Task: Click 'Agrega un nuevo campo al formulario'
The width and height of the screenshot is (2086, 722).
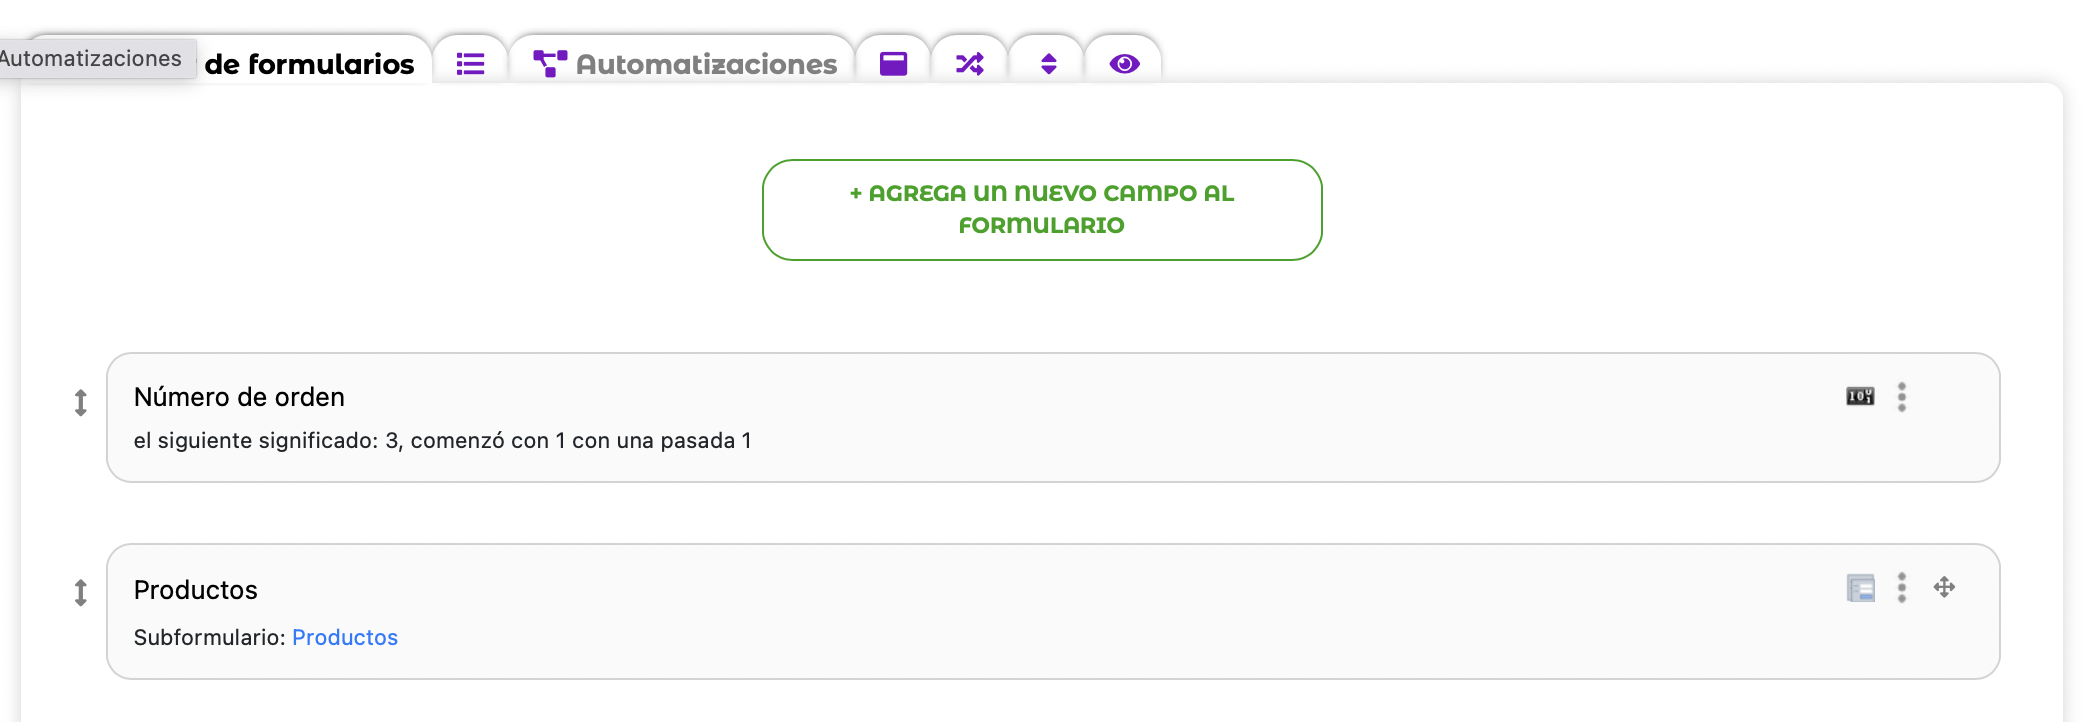Action: tap(1042, 210)
